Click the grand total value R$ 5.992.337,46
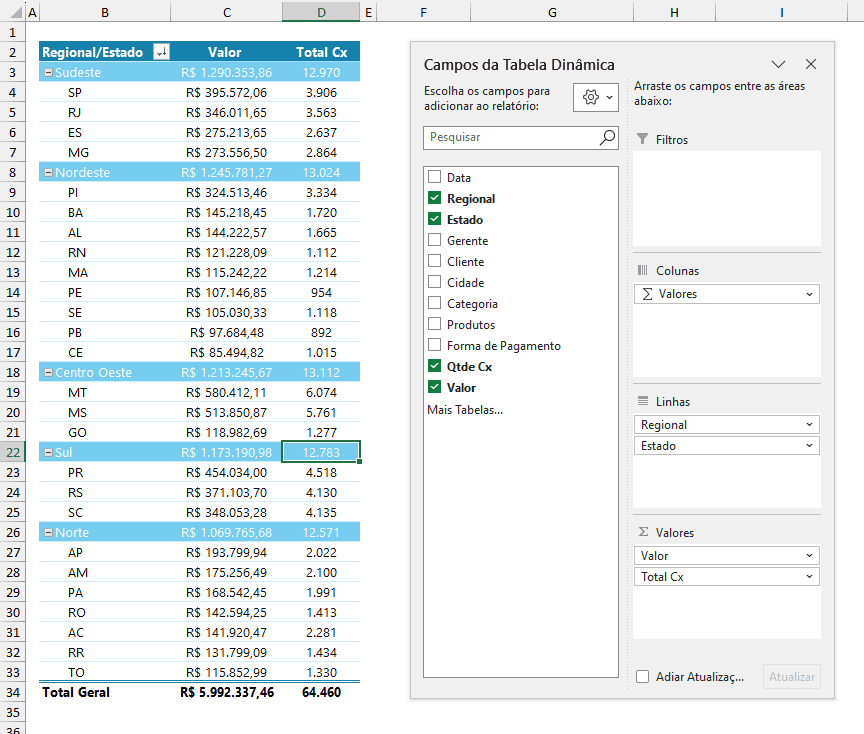 click(227, 693)
